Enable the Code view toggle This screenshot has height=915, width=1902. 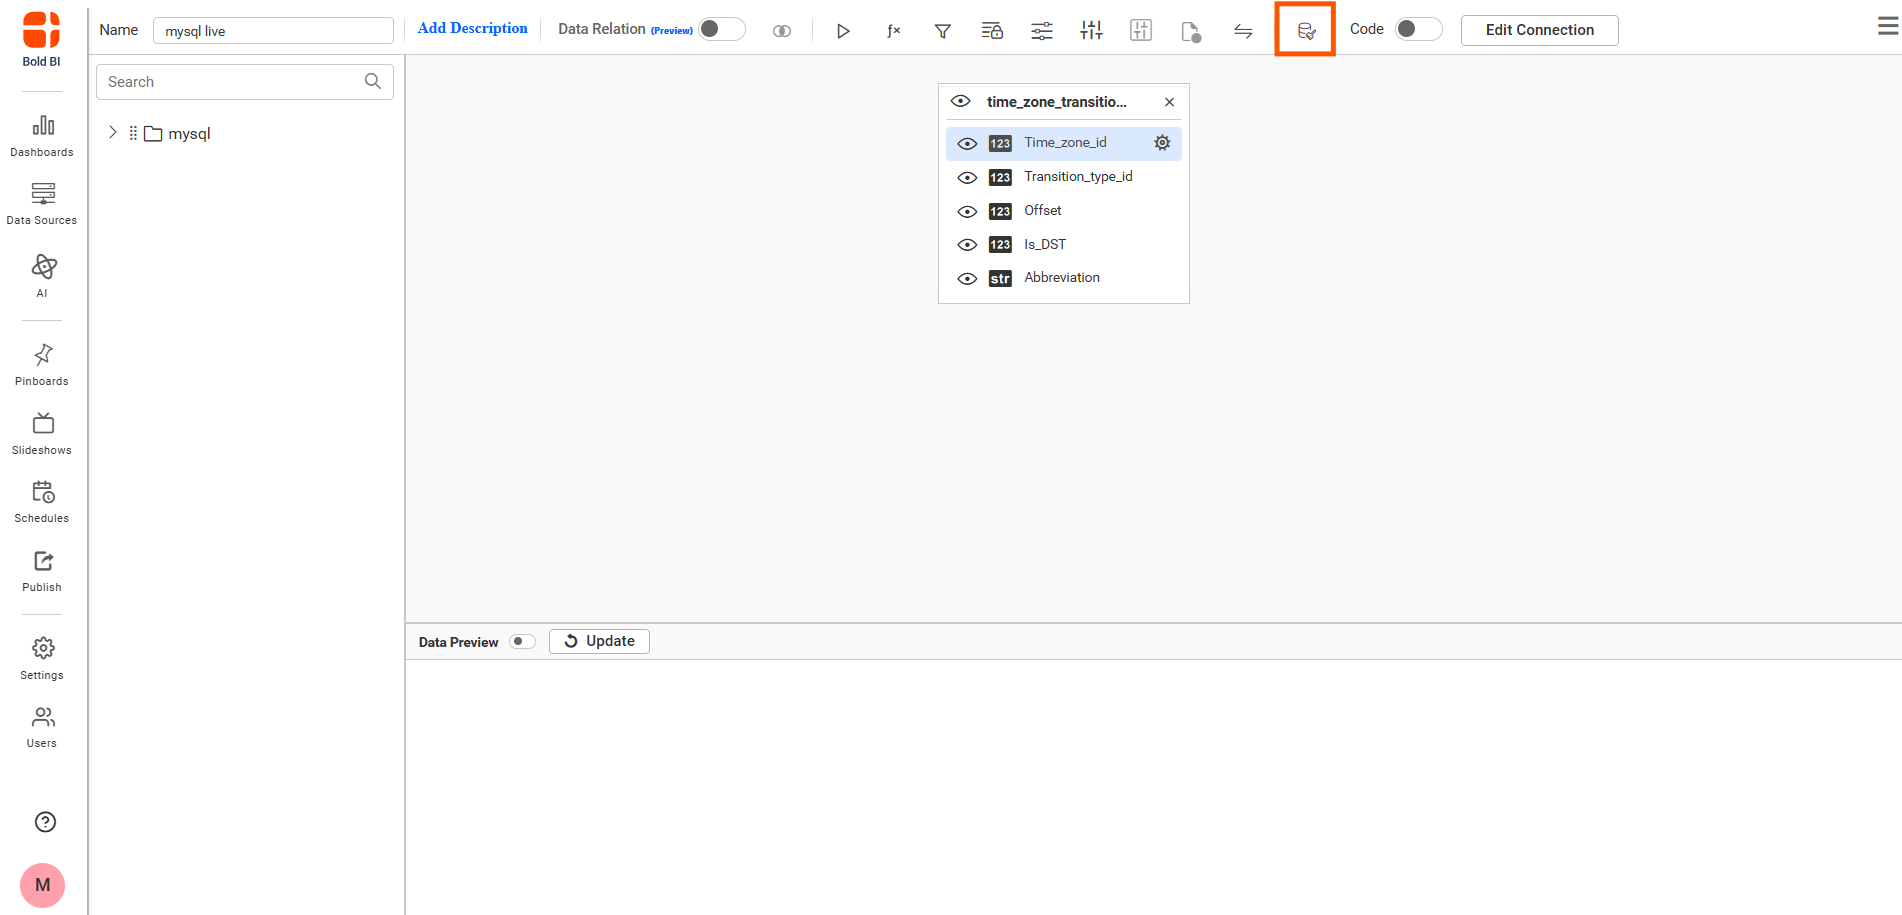click(x=1418, y=29)
